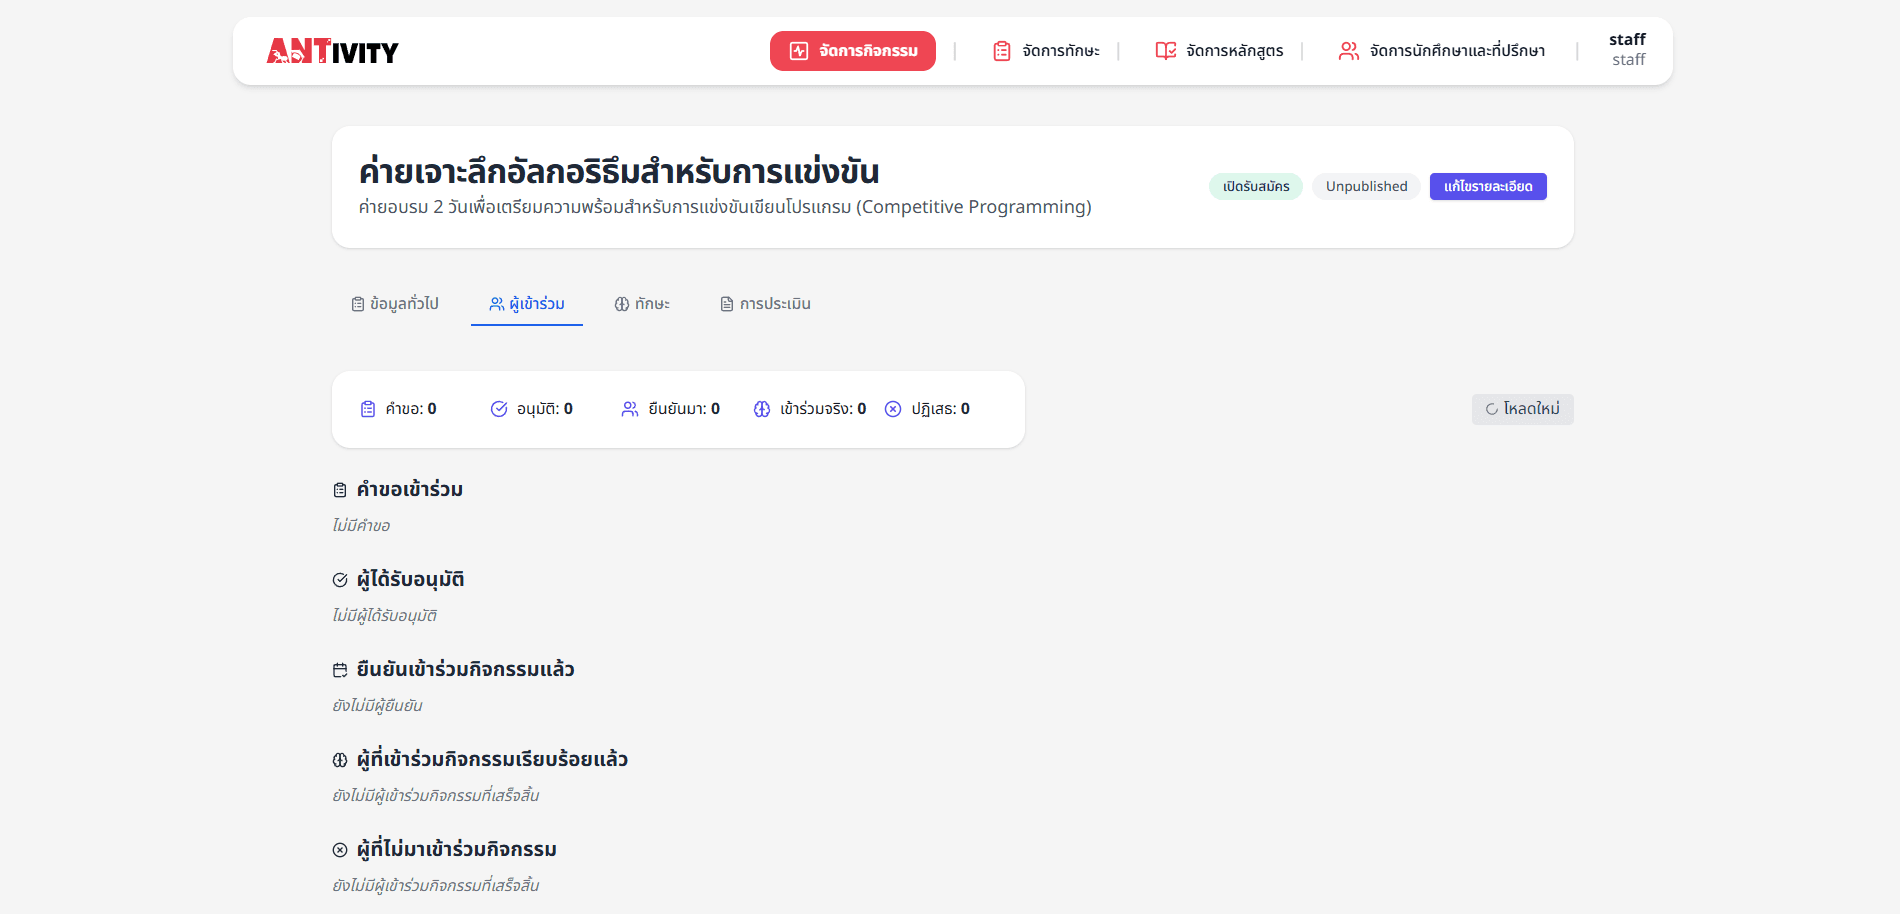Viewport: 1900px width, 914px height.
Task: Click the เปิดรับสมัคร status badge
Action: click(x=1255, y=187)
